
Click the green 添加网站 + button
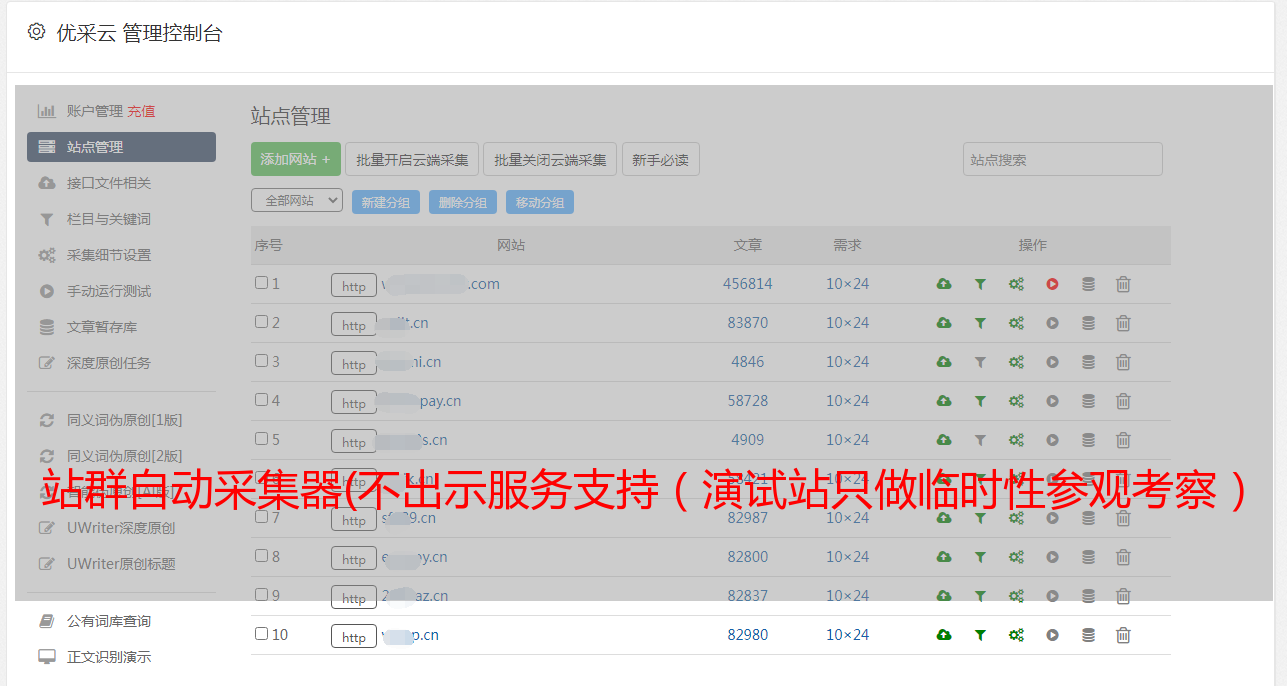point(296,159)
